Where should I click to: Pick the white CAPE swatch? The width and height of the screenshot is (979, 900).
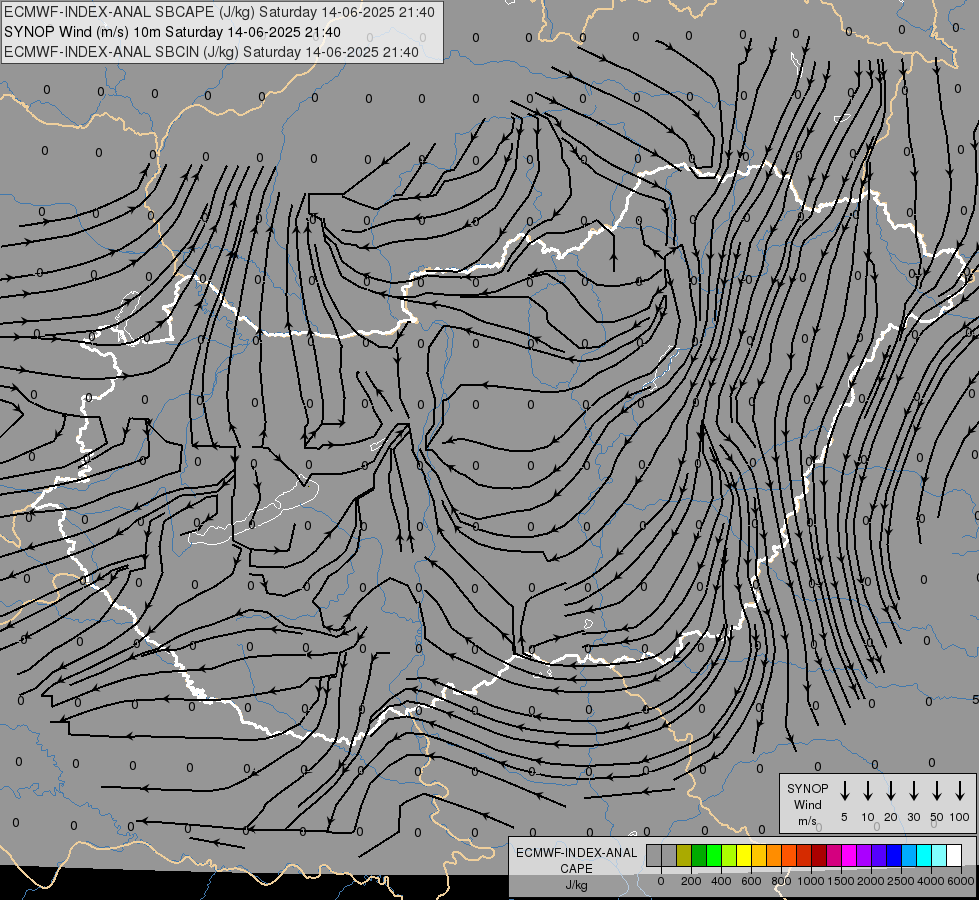(953, 855)
